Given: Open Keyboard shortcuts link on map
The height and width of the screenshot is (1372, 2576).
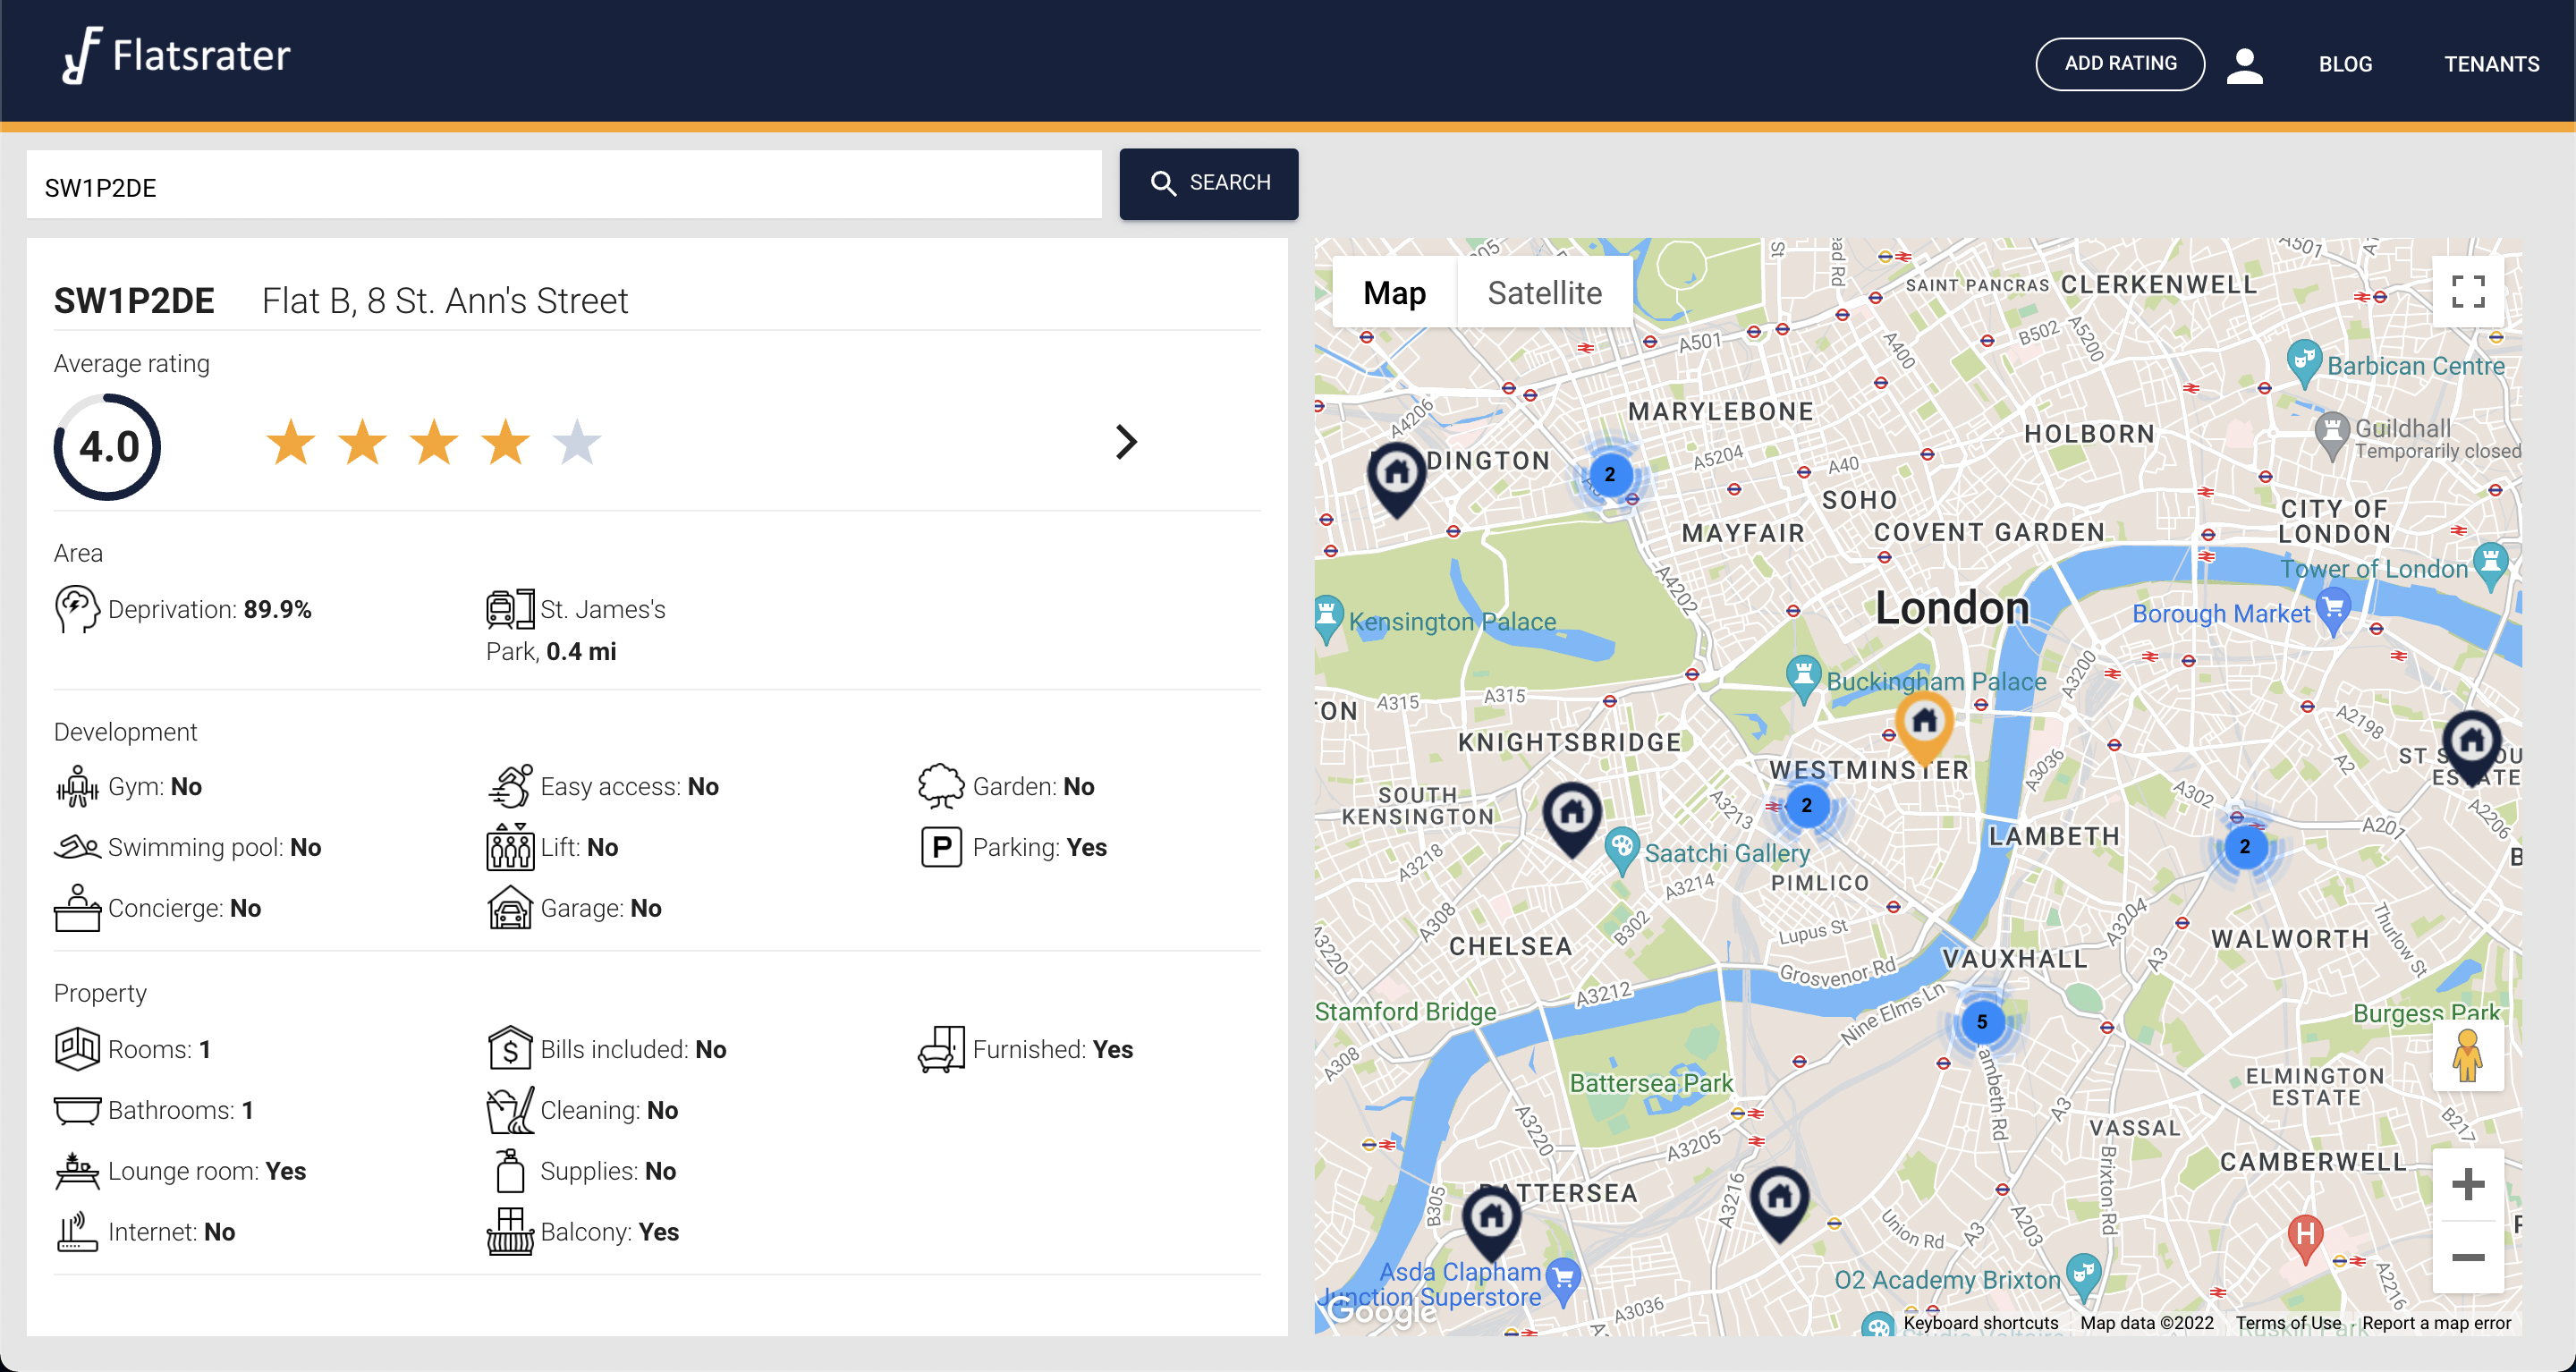Looking at the screenshot, I should click(1980, 1322).
